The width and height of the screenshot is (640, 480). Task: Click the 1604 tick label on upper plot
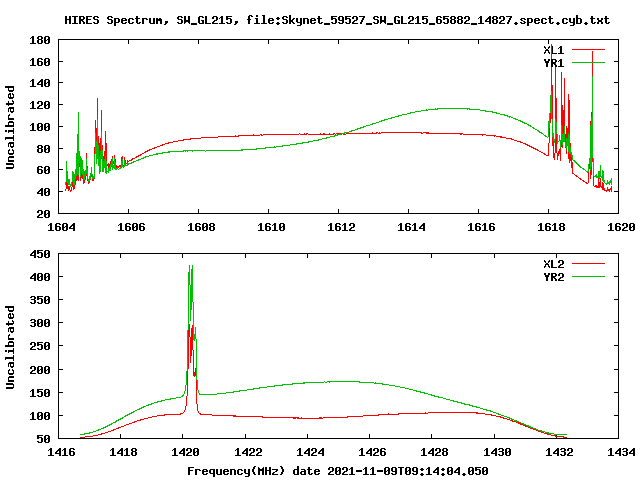point(61,227)
